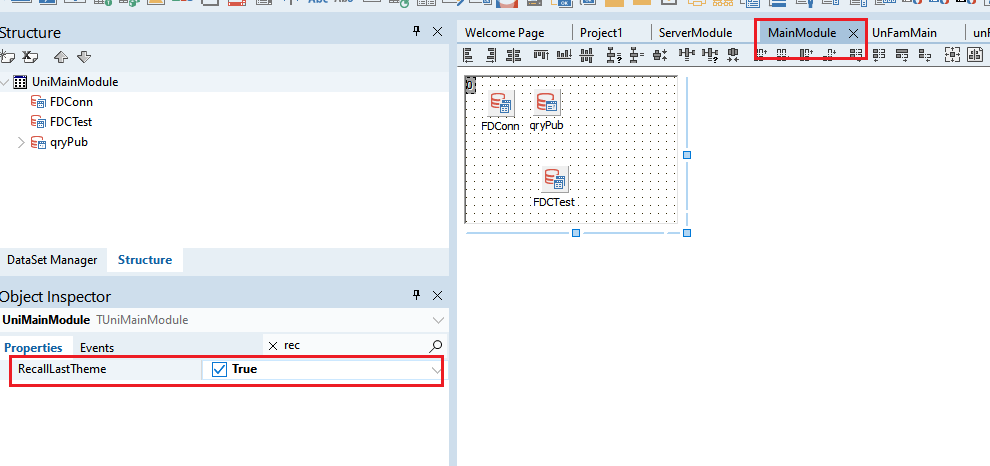Select FDCTest in the Structure tree
The height and width of the screenshot is (466, 990).
(71, 122)
